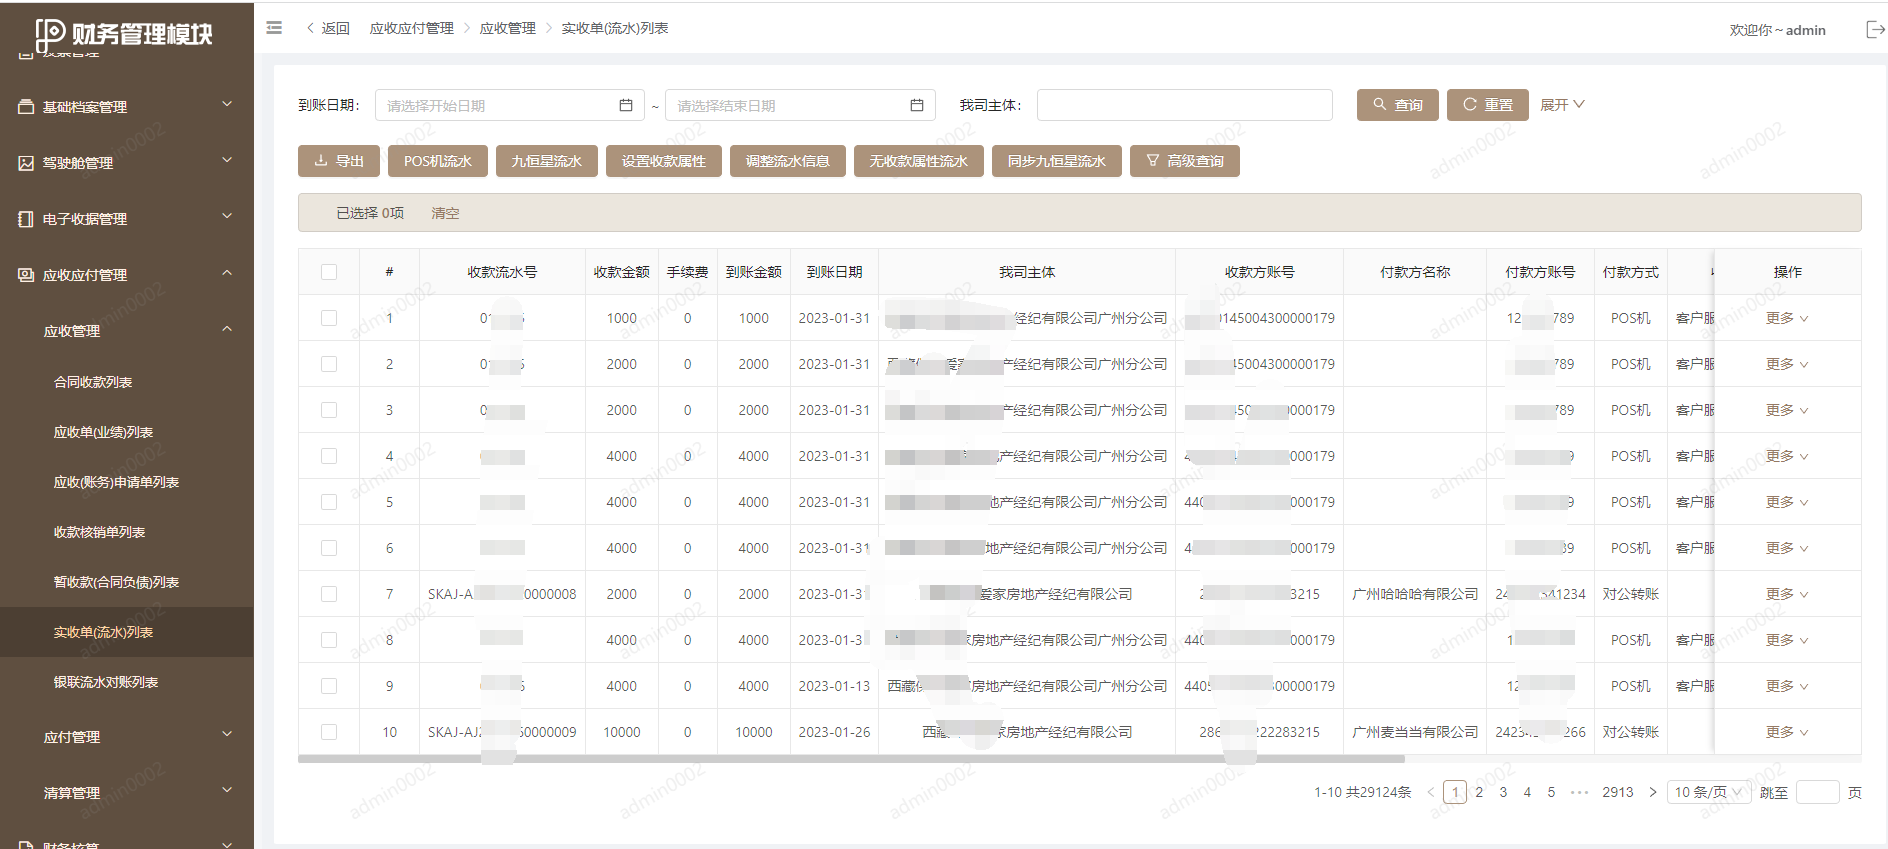Click the 电子收据管理 sidebar icon
The height and width of the screenshot is (849, 1888).
[26, 219]
